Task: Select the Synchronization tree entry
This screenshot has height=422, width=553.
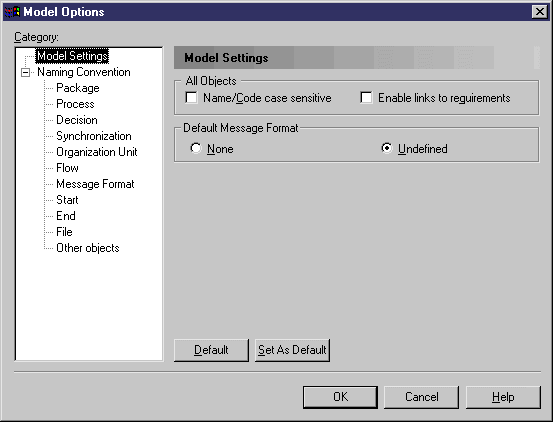Action: click(x=93, y=136)
